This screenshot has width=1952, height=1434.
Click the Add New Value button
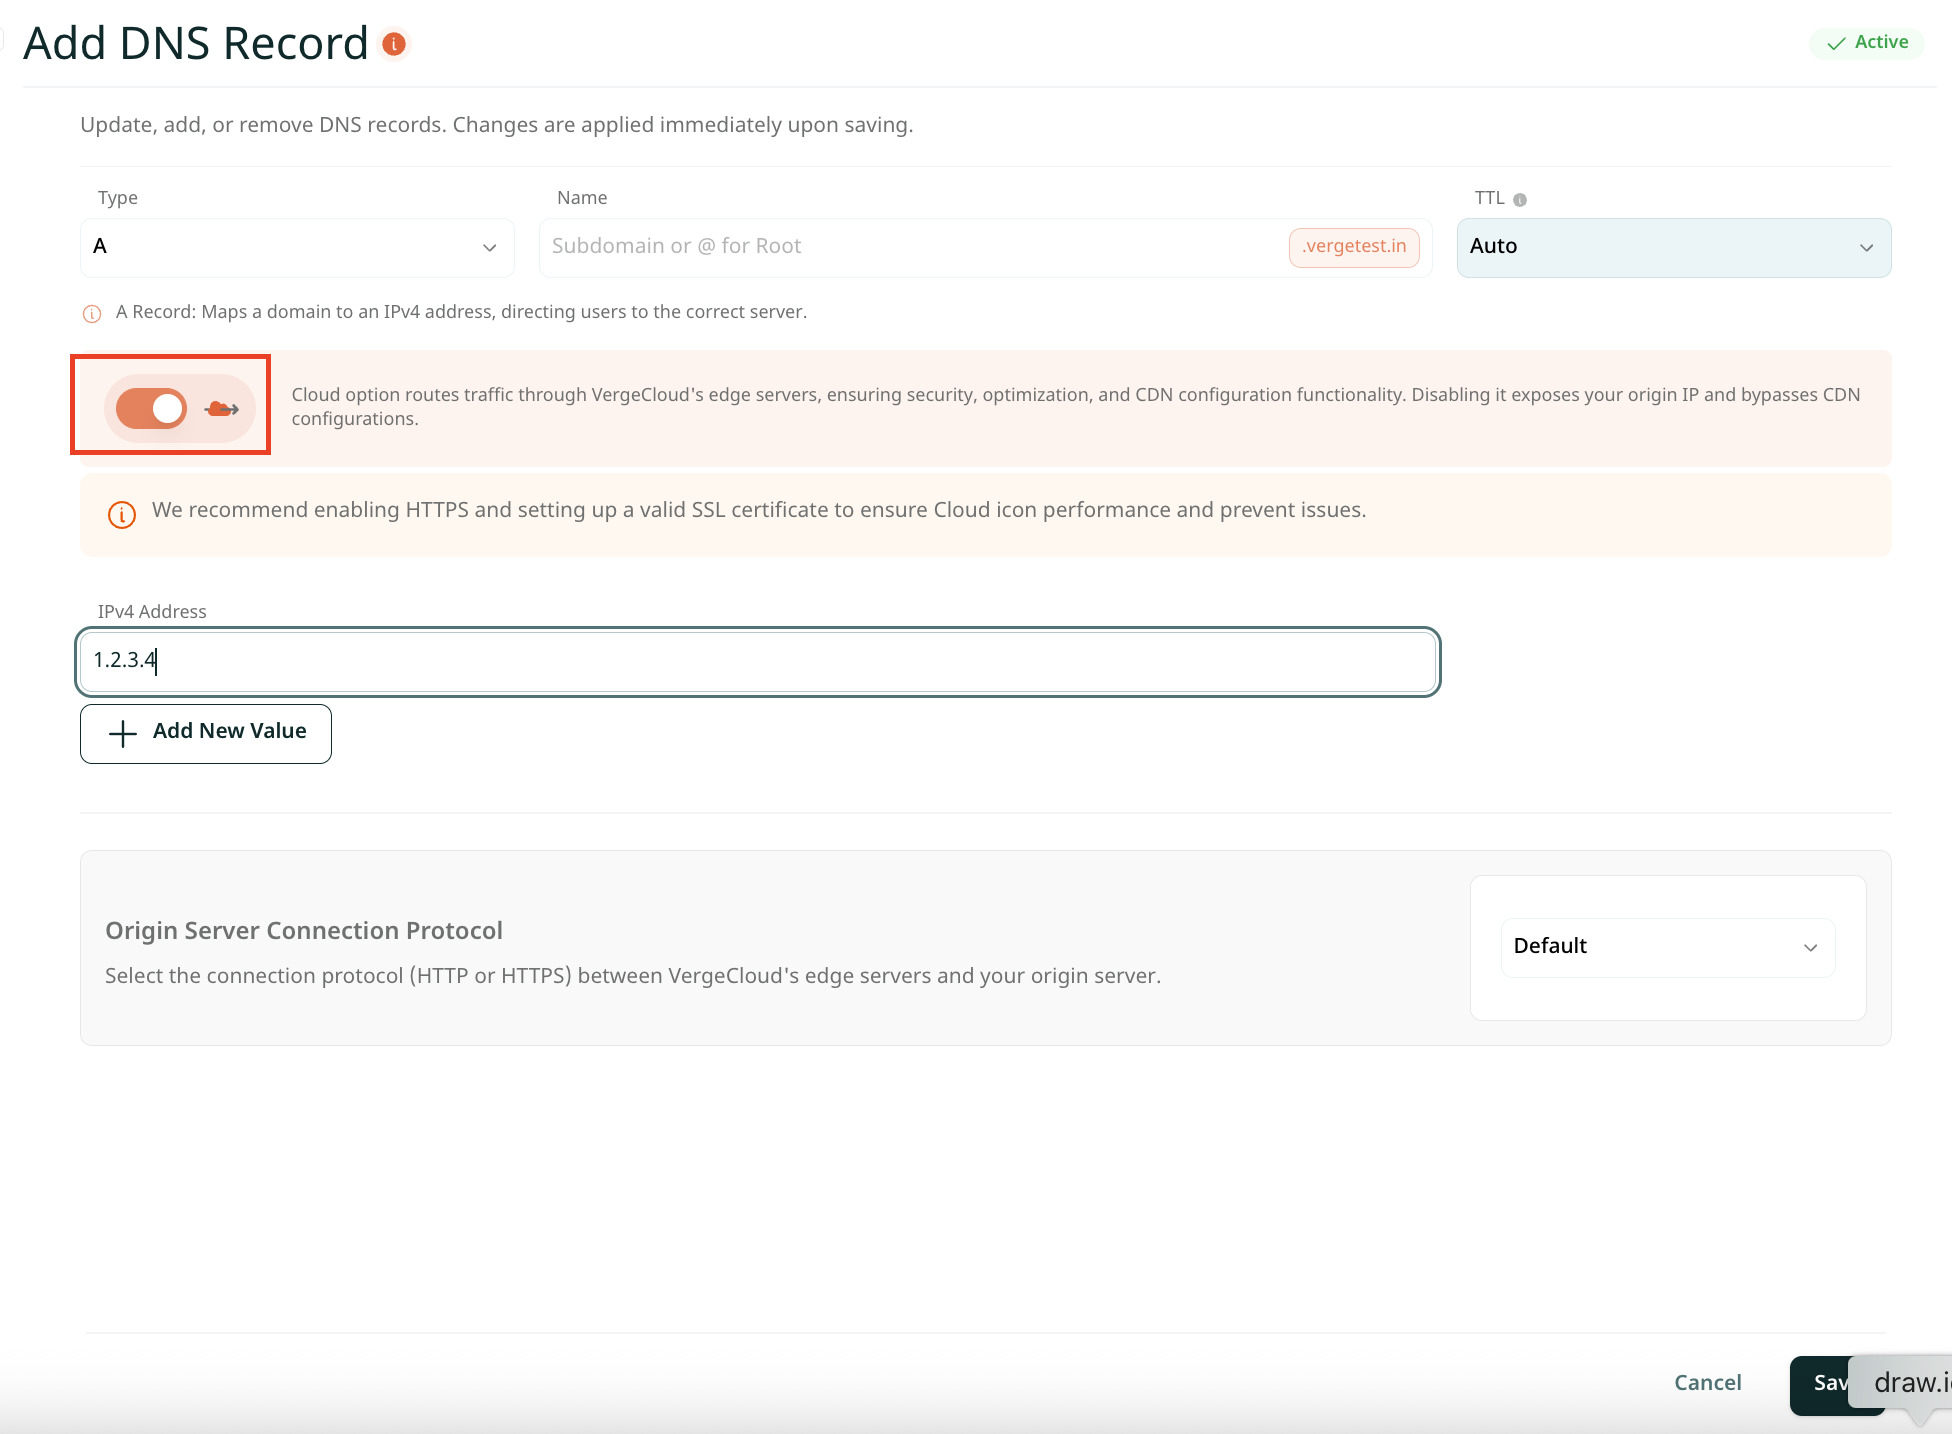pos(206,733)
